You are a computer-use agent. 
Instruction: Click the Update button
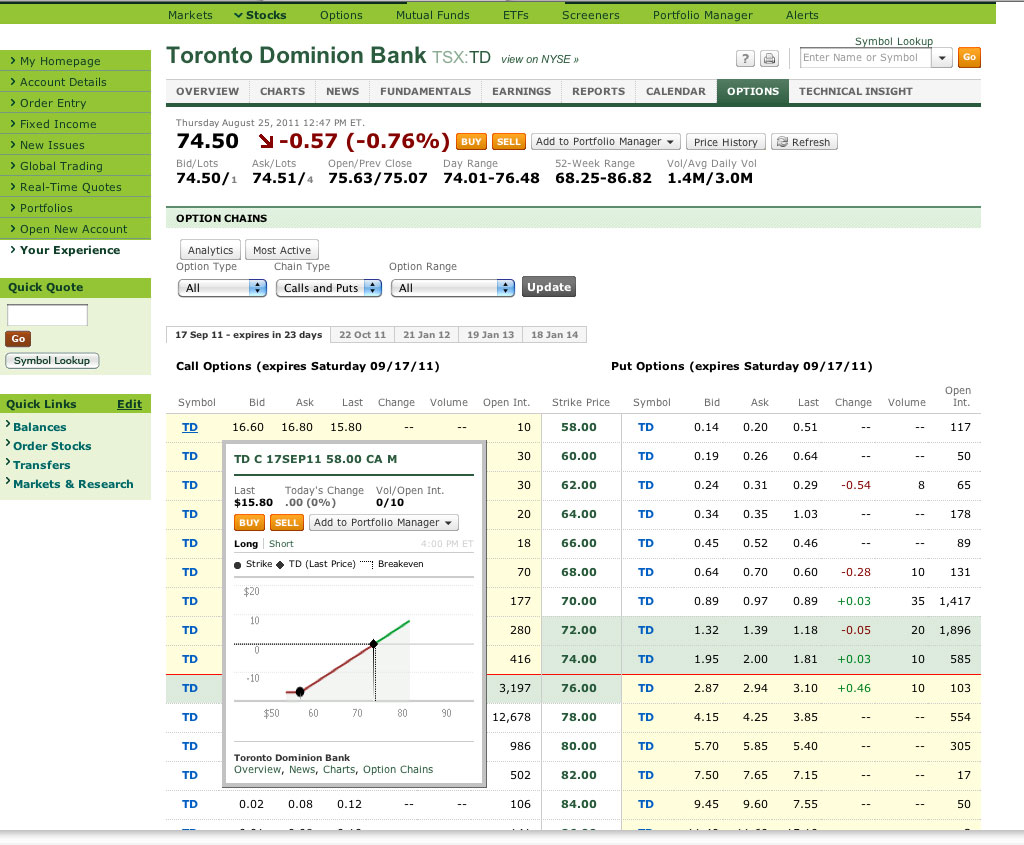click(x=549, y=287)
